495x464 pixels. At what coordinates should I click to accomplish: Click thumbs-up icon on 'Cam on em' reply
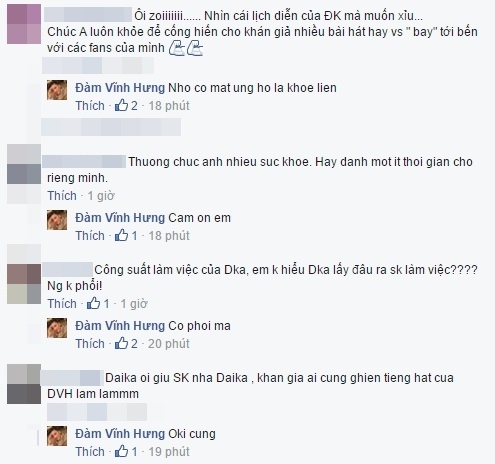pos(121,236)
